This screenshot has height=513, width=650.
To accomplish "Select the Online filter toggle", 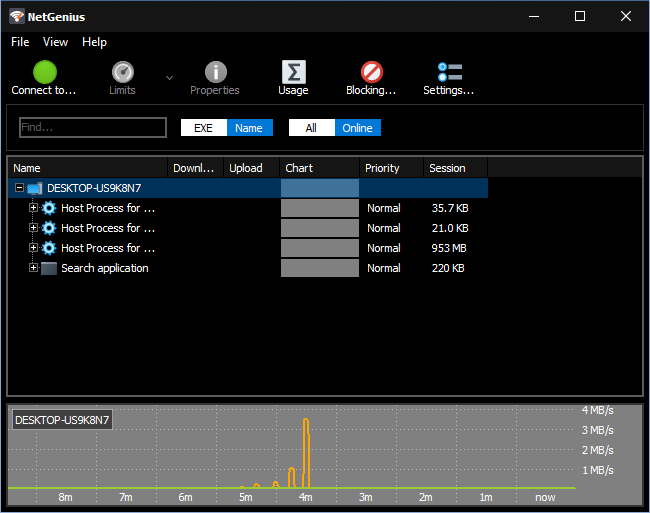I will click(357, 128).
